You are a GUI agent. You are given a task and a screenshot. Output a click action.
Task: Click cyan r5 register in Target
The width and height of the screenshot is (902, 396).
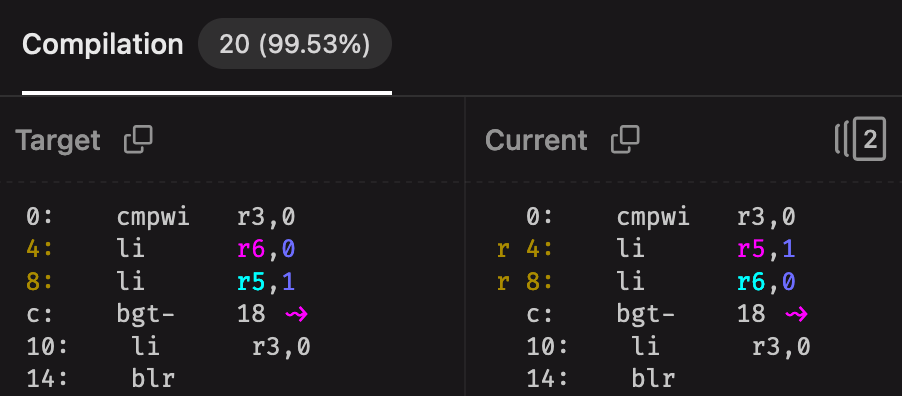click(251, 282)
